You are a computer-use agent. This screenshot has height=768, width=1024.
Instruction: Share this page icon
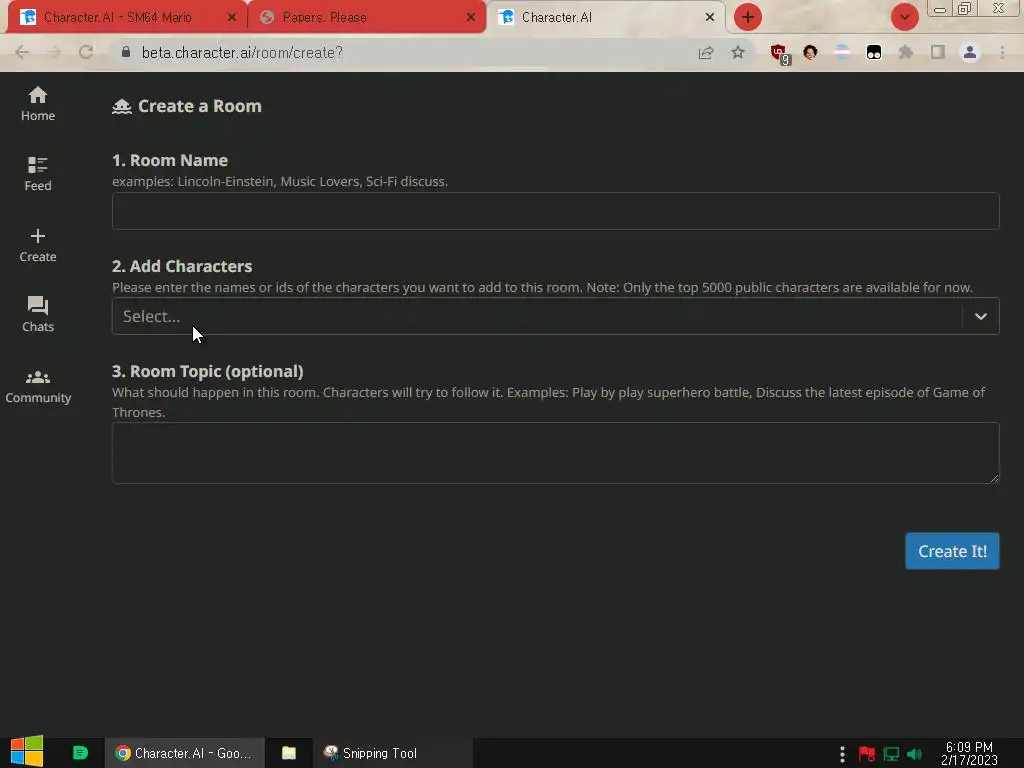click(706, 53)
